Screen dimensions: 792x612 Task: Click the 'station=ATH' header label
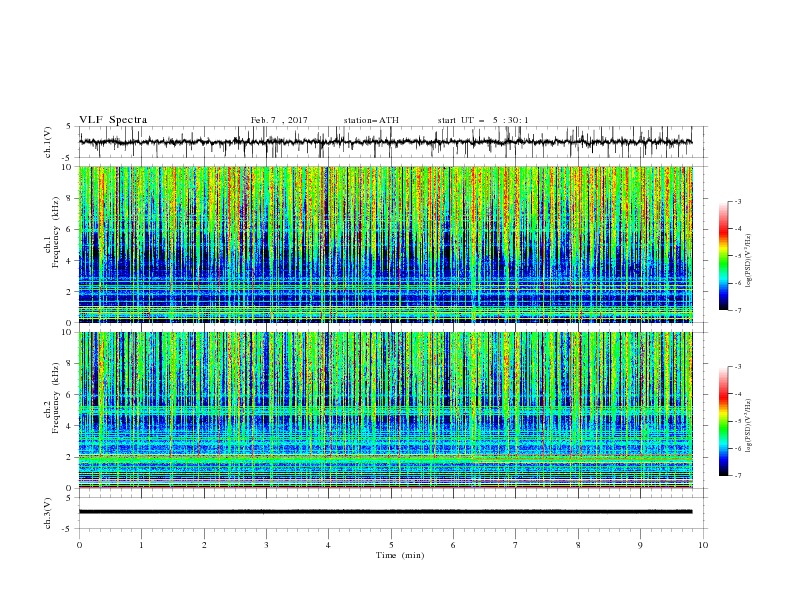371,120
